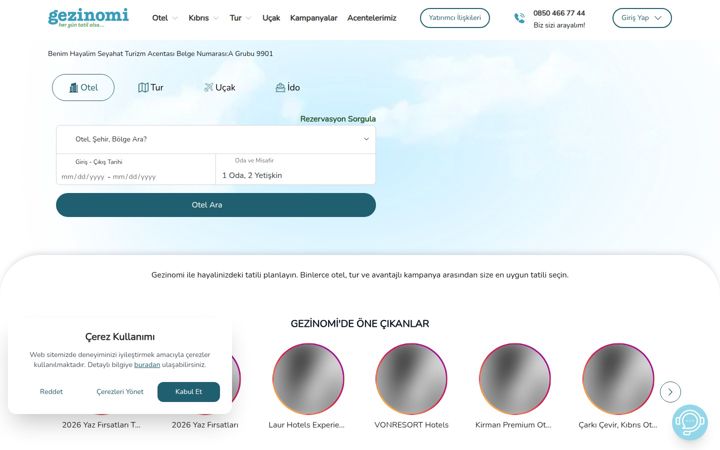Expand the Tur navigation menu
Image resolution: width=720 pixels, height=450 pixels.
pyautogui.click(x=240, y=18)
